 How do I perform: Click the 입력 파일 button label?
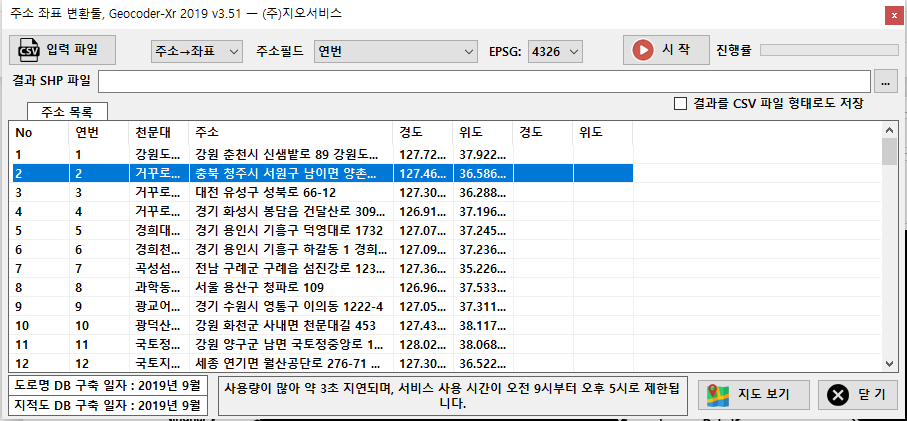coord(72,50)
